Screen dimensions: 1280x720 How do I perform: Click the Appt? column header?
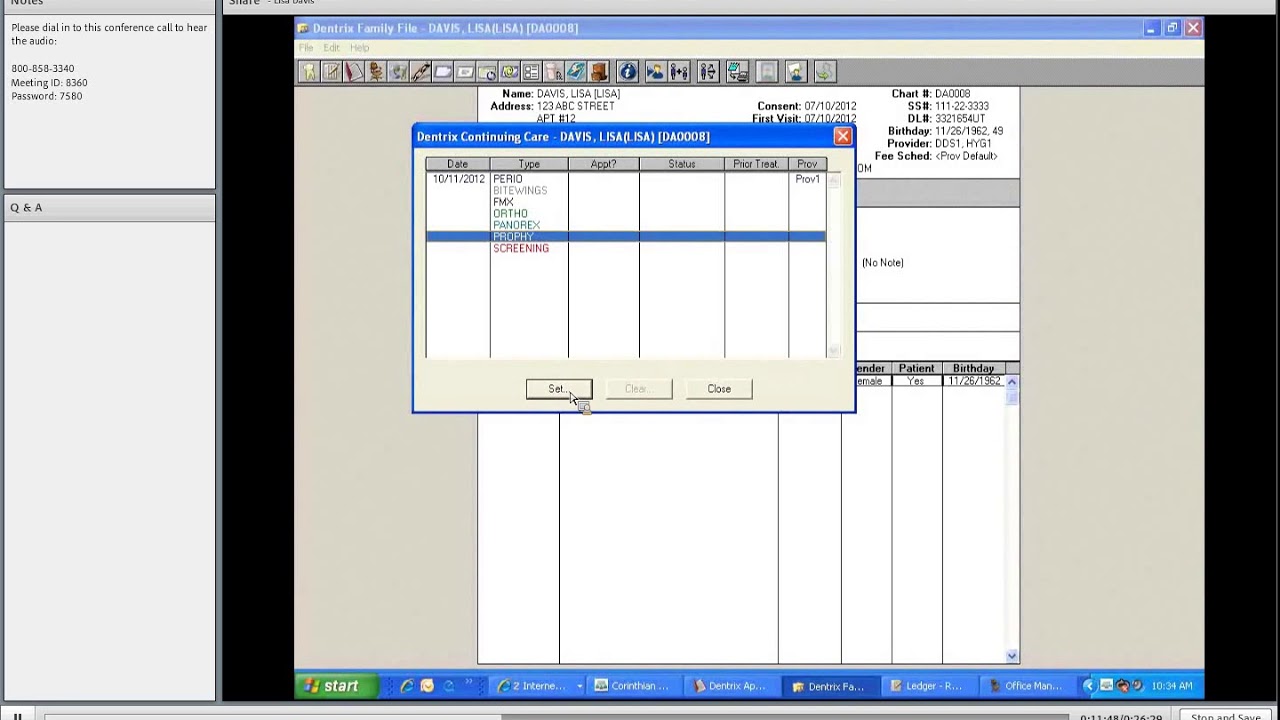click(x=603, y=164)
